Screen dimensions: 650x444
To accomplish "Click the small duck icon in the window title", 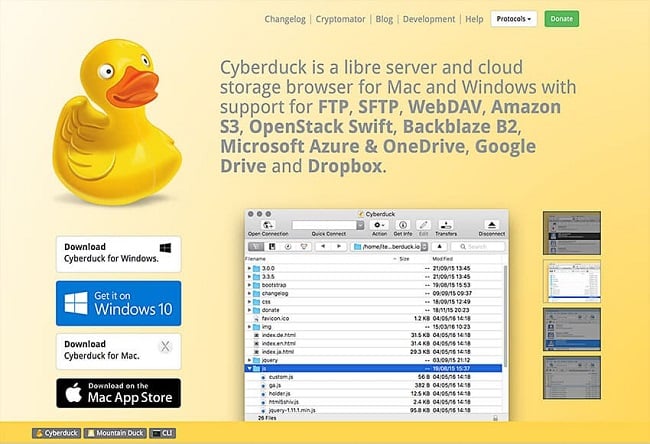I will click(361, 214).
